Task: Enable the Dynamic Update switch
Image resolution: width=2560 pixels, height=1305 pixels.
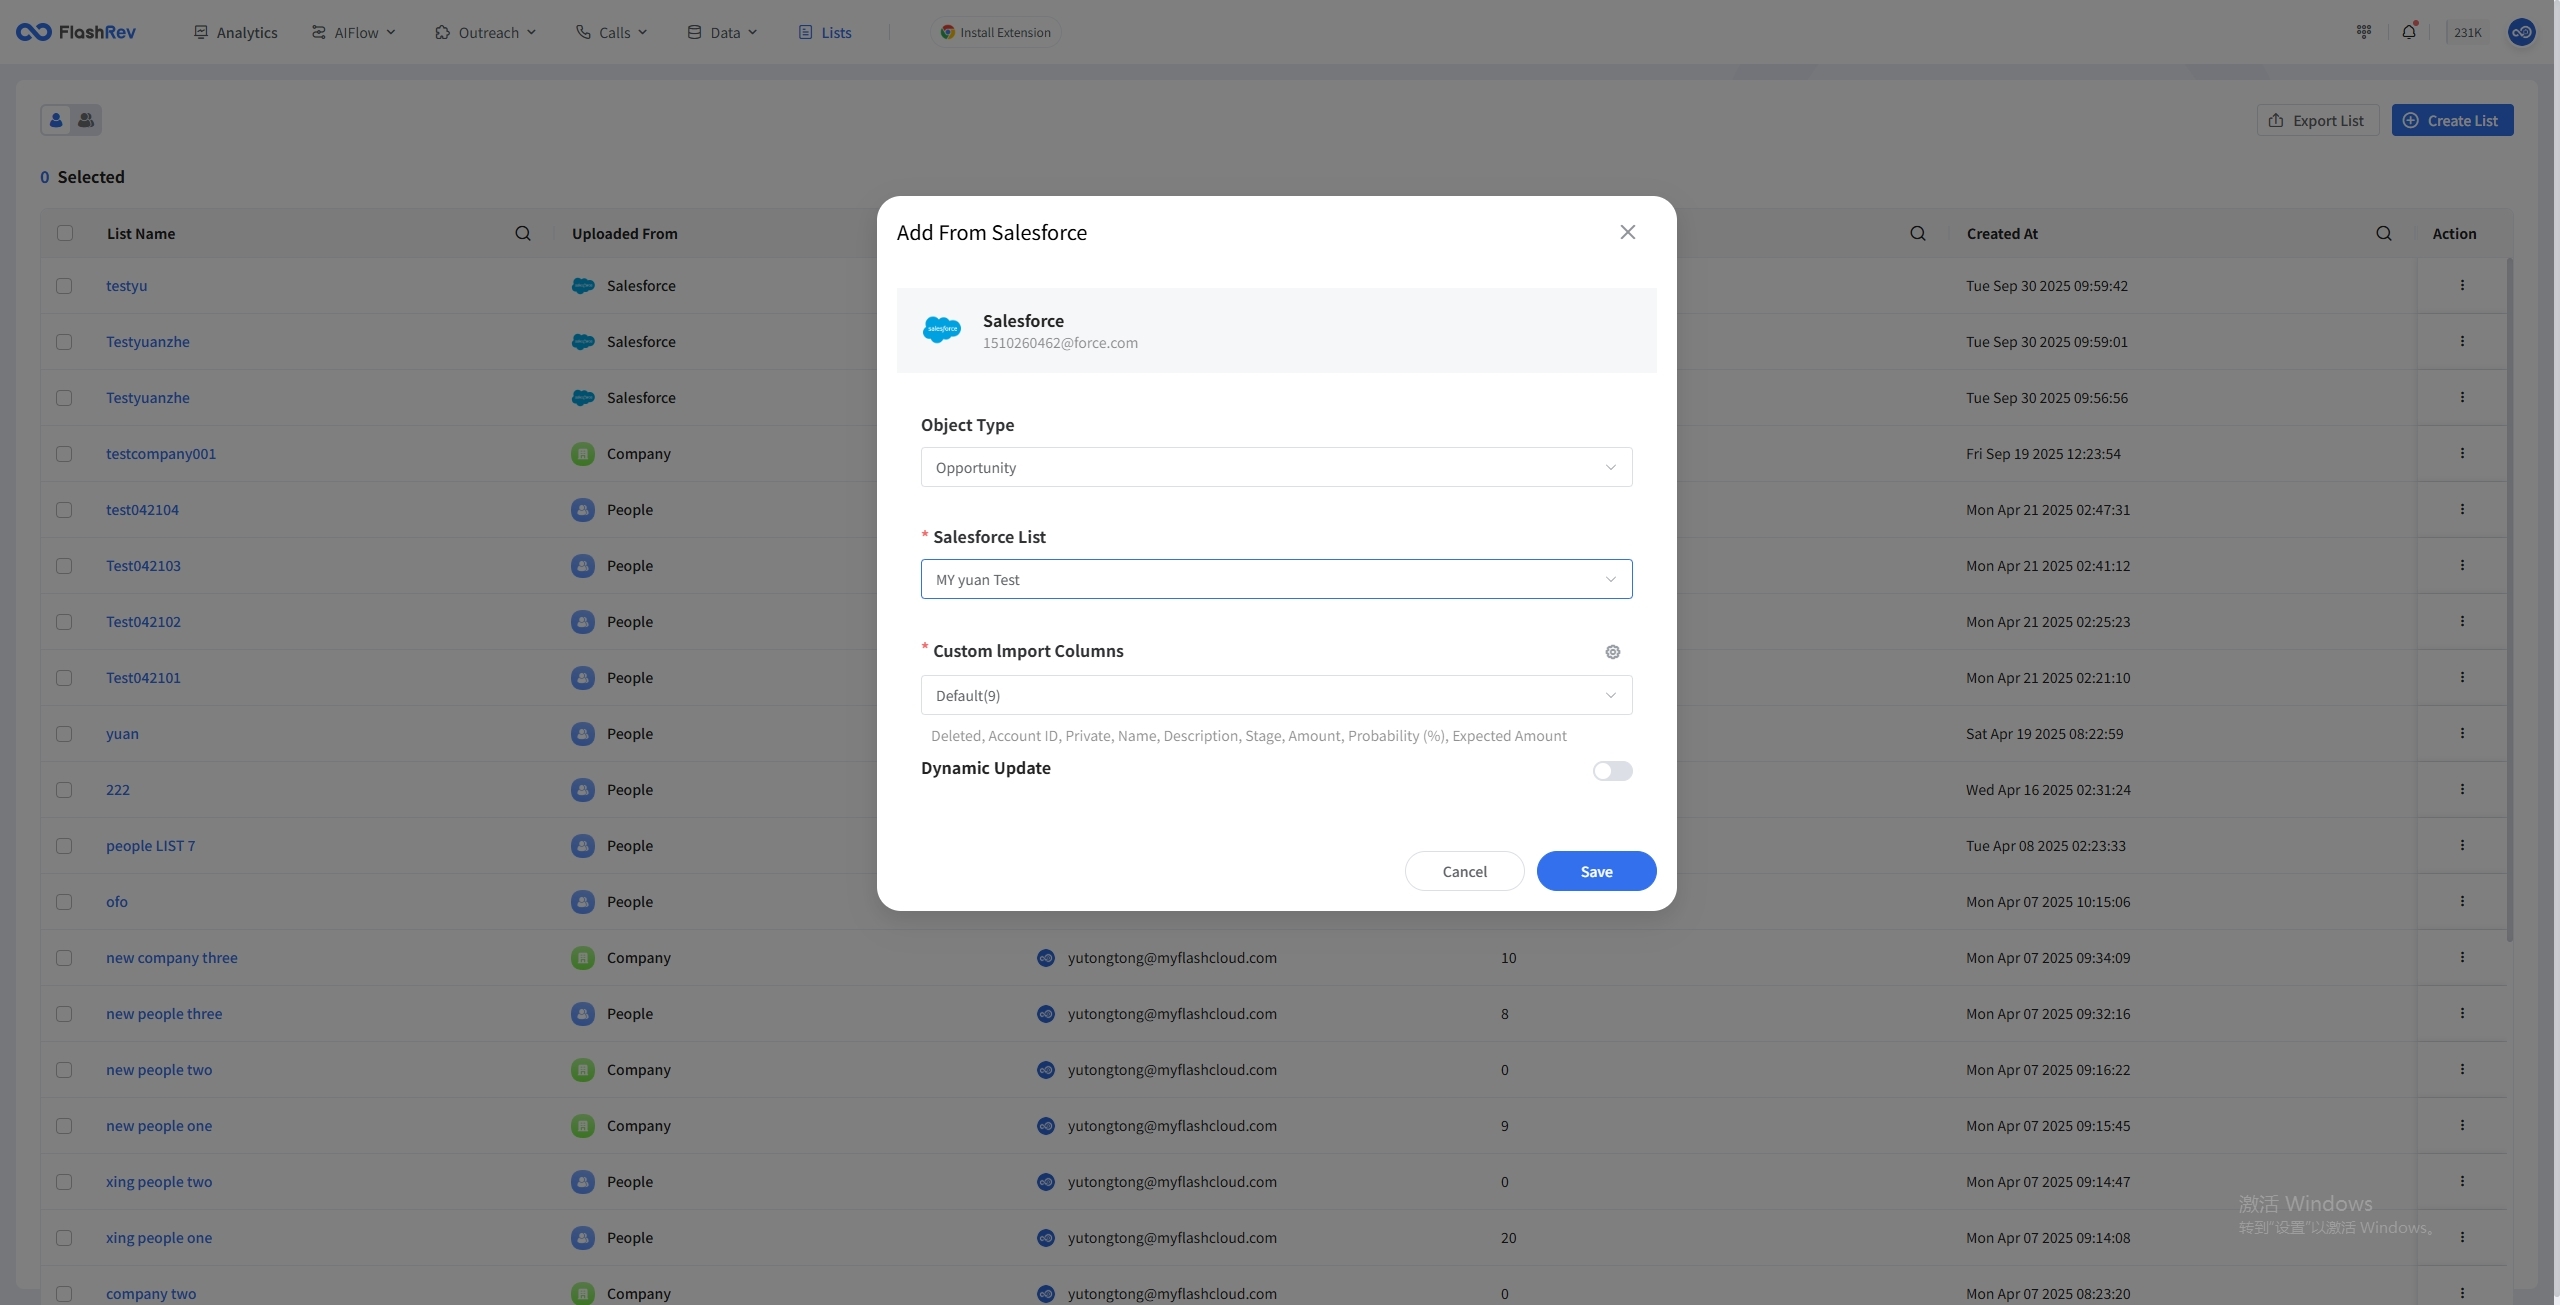Action: [x=1612, y=771]
